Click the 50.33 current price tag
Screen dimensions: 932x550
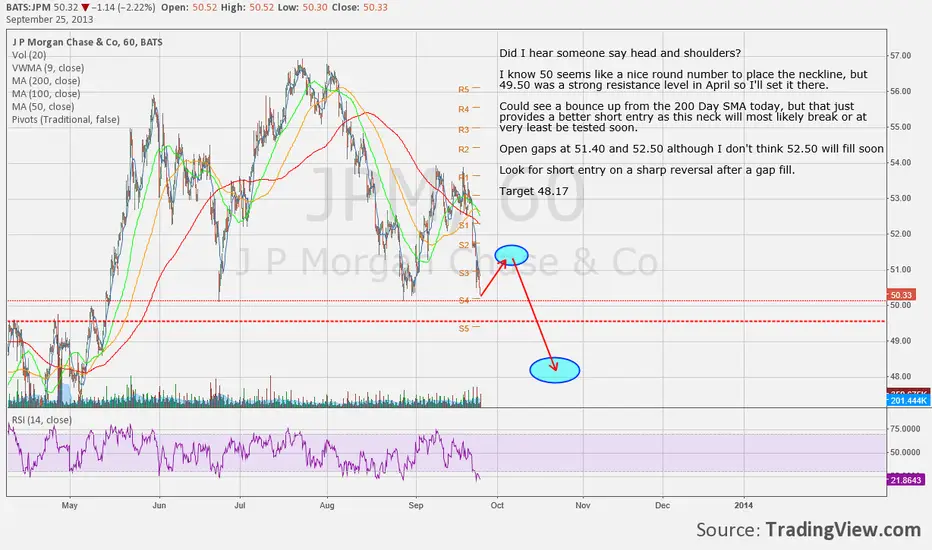900,295
